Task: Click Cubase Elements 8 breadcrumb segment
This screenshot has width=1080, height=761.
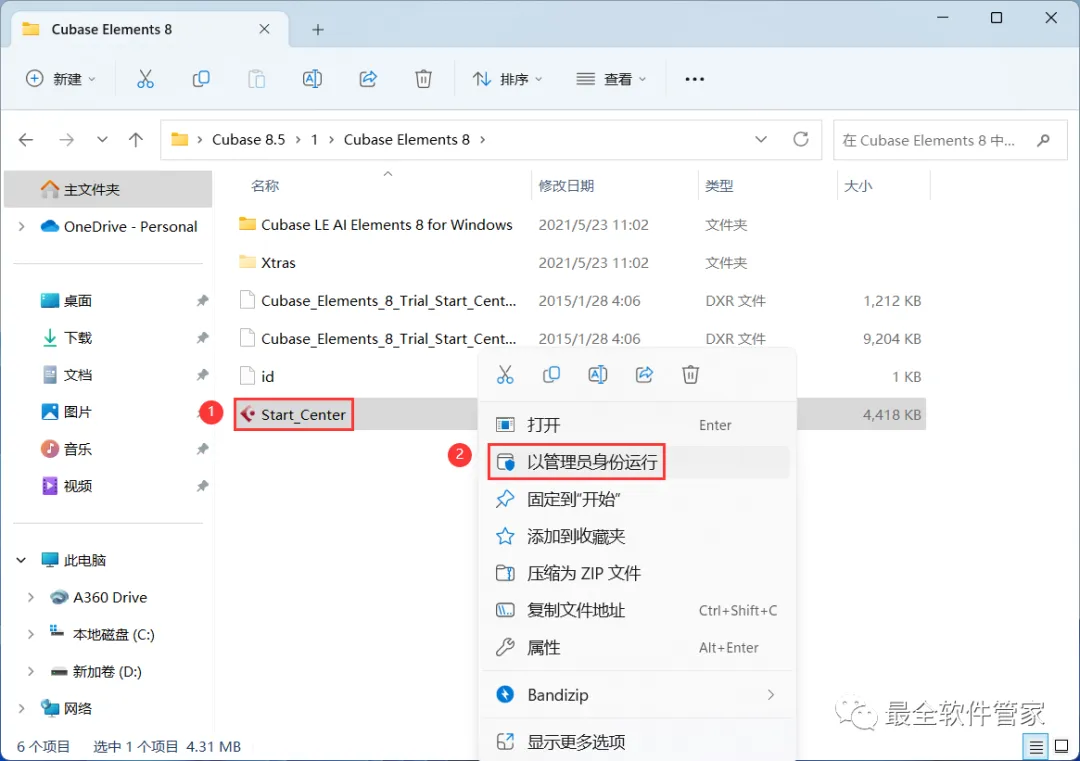Action: [406, 140]
